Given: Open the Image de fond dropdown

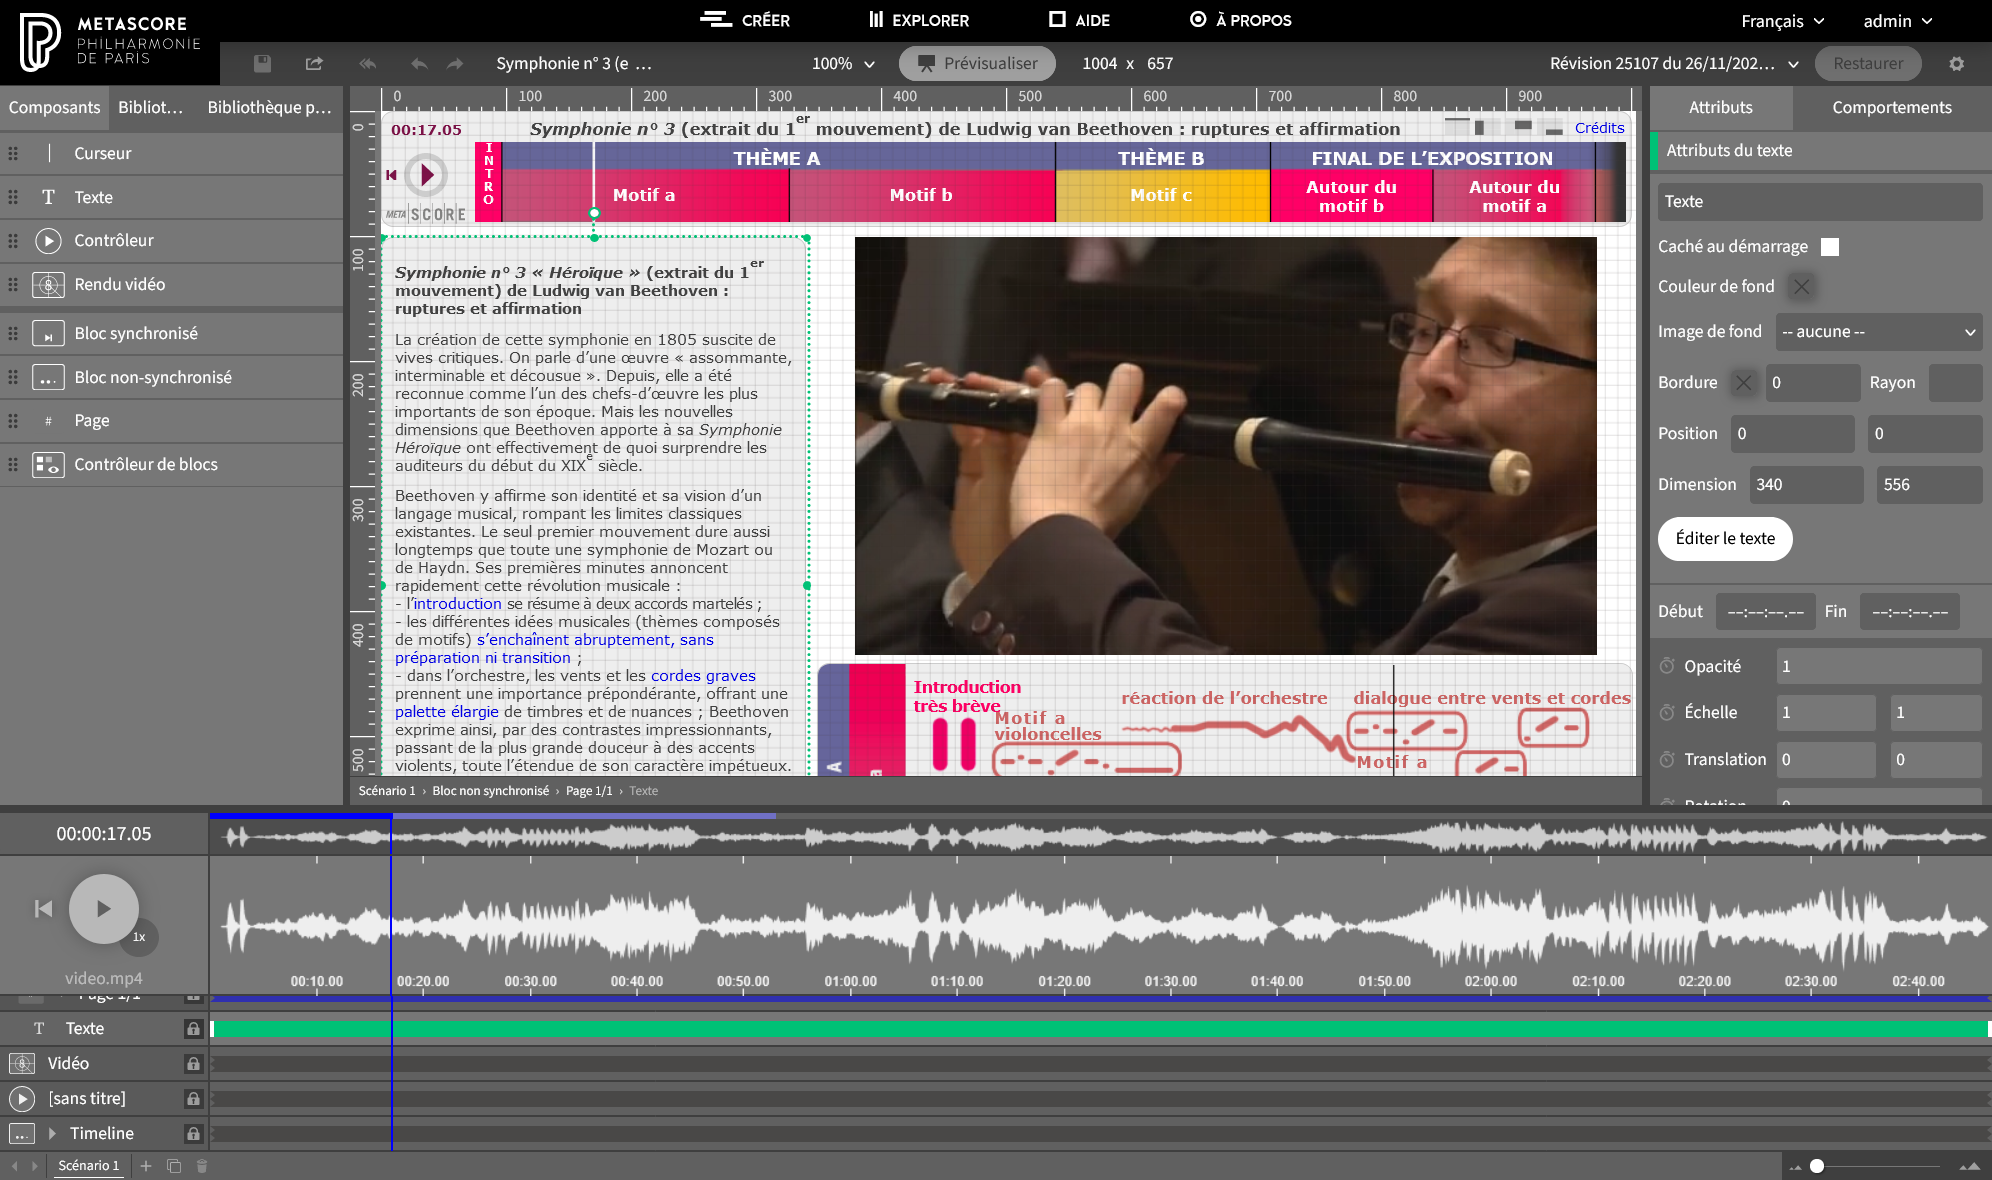Looking at the screenshot, I should [1878, 332].
